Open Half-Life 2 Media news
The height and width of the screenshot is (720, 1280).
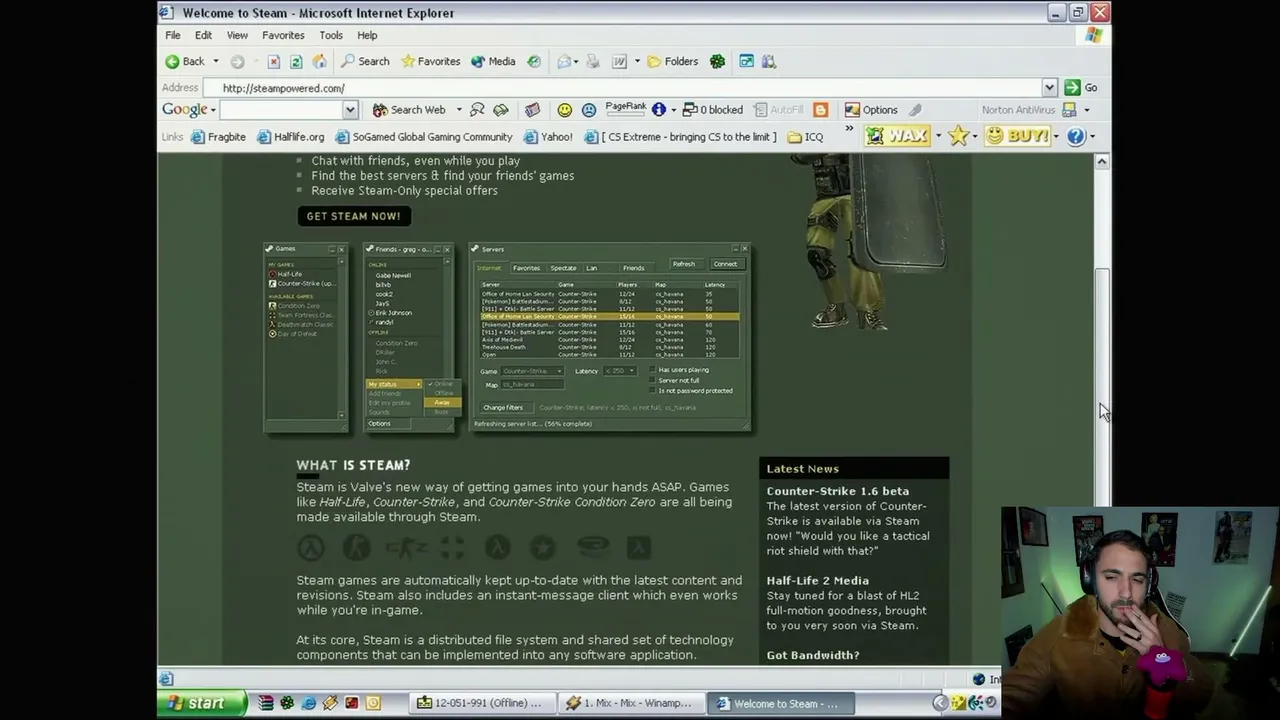tap(818, 580)
